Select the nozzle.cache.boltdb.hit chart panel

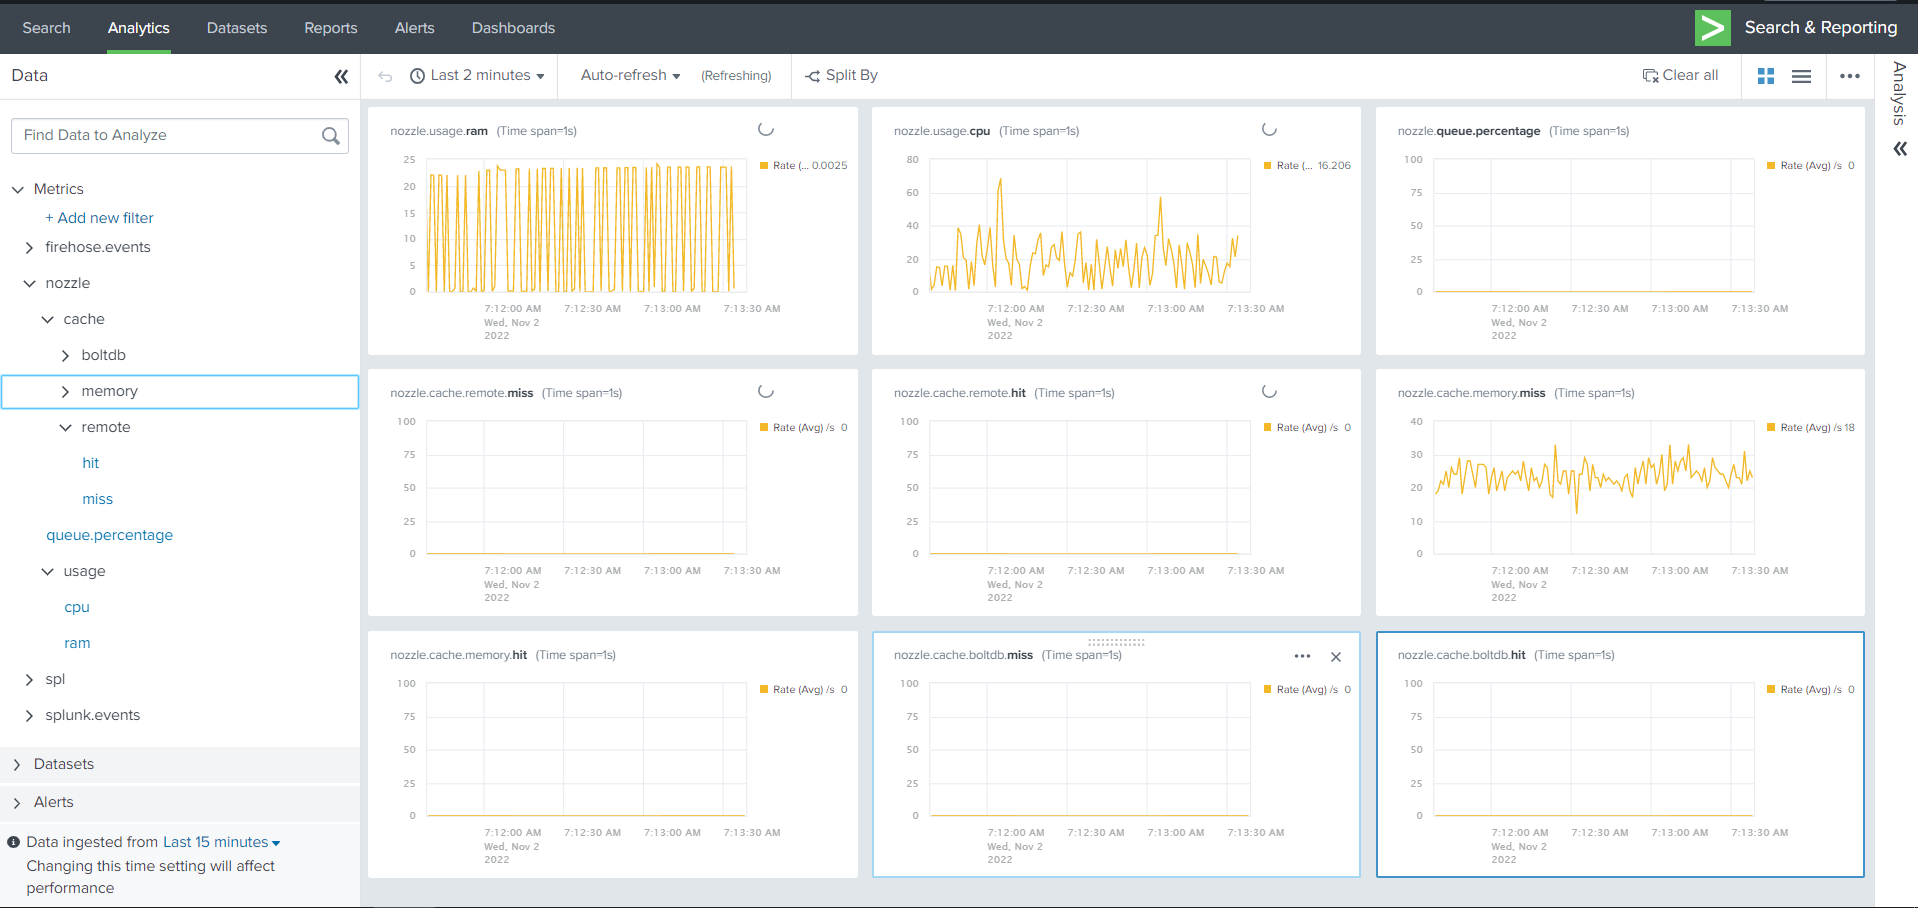coord(1620,754)
